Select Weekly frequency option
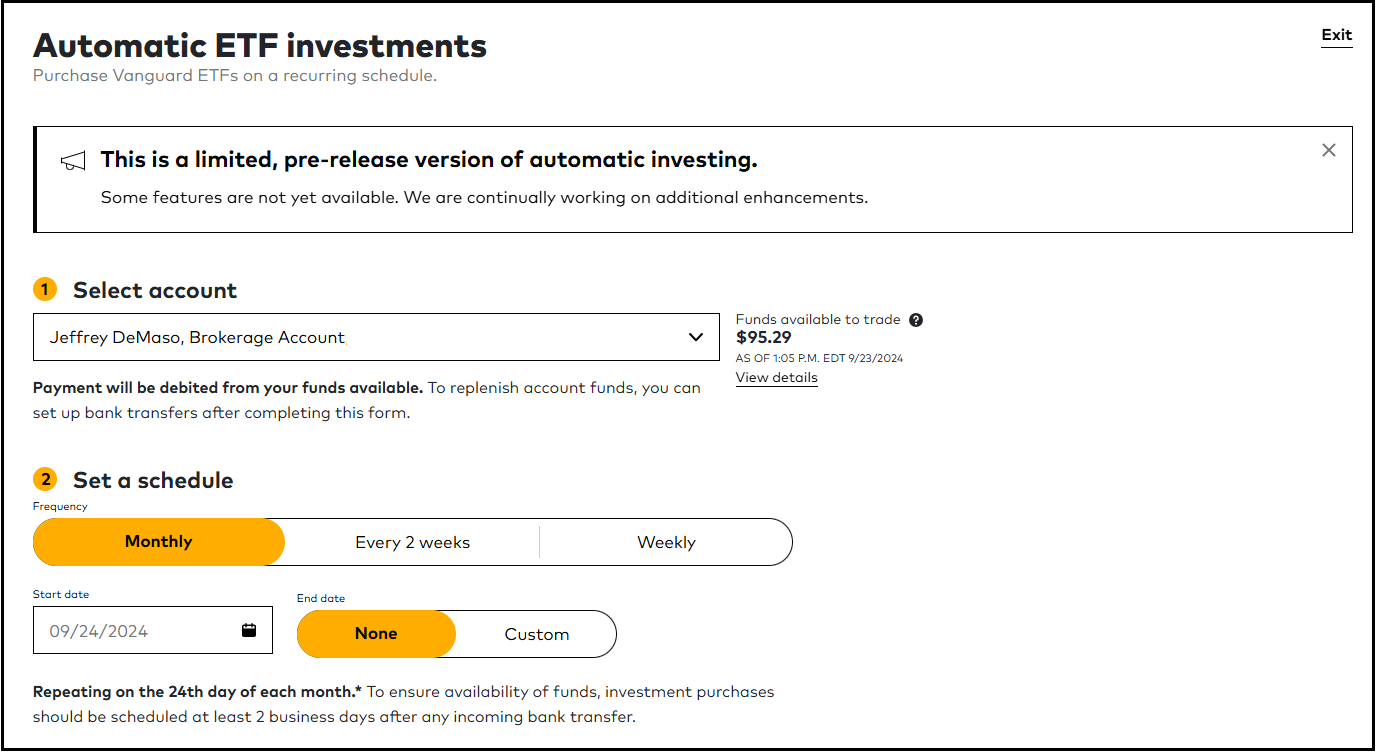Viewport: 1376px width, 753px height. coord(666,542)
